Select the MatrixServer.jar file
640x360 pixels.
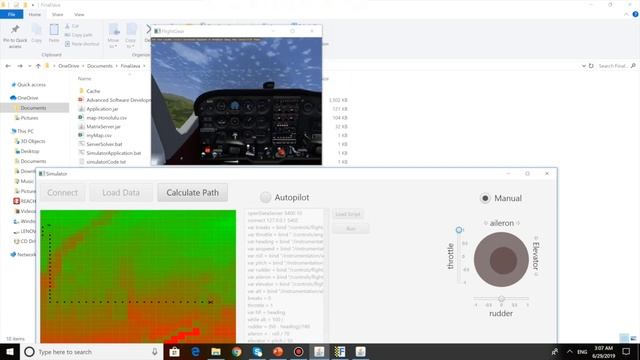pos(103,127)
